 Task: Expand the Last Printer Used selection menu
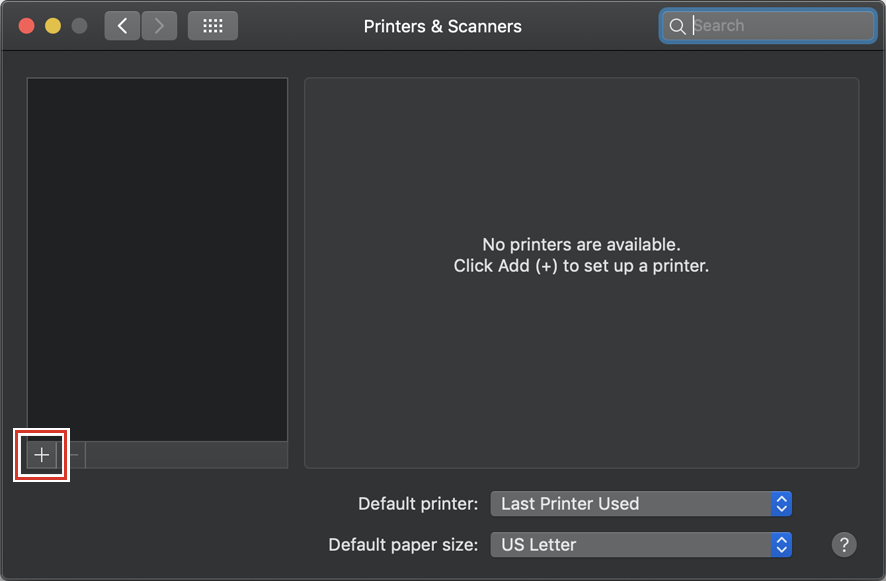point(640,504)
